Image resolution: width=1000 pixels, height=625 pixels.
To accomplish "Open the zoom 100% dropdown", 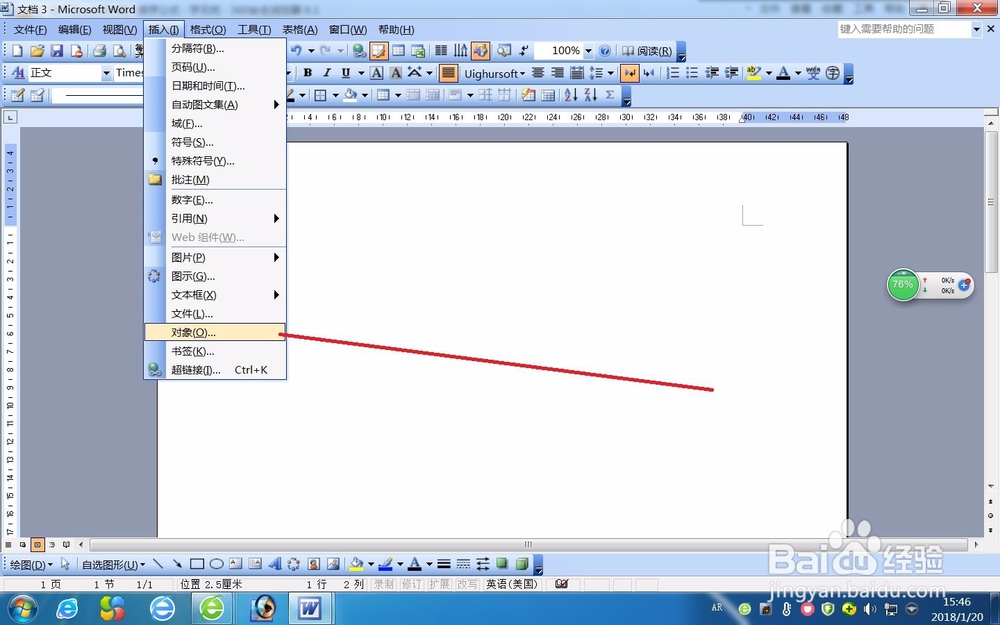I will (588, 50).
